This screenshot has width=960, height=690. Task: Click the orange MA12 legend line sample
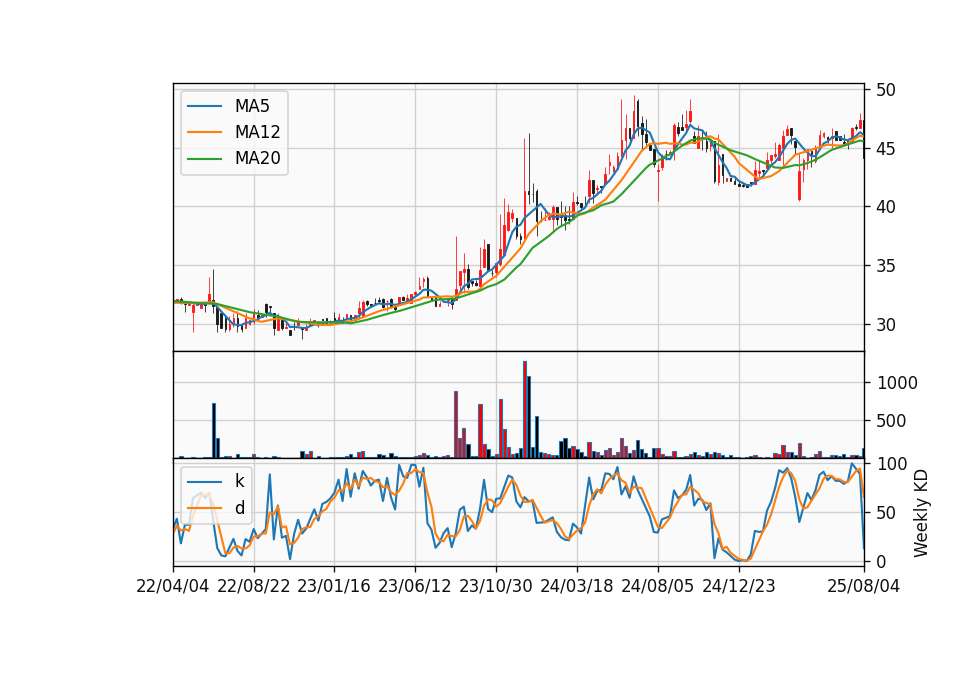pos(204,132)
